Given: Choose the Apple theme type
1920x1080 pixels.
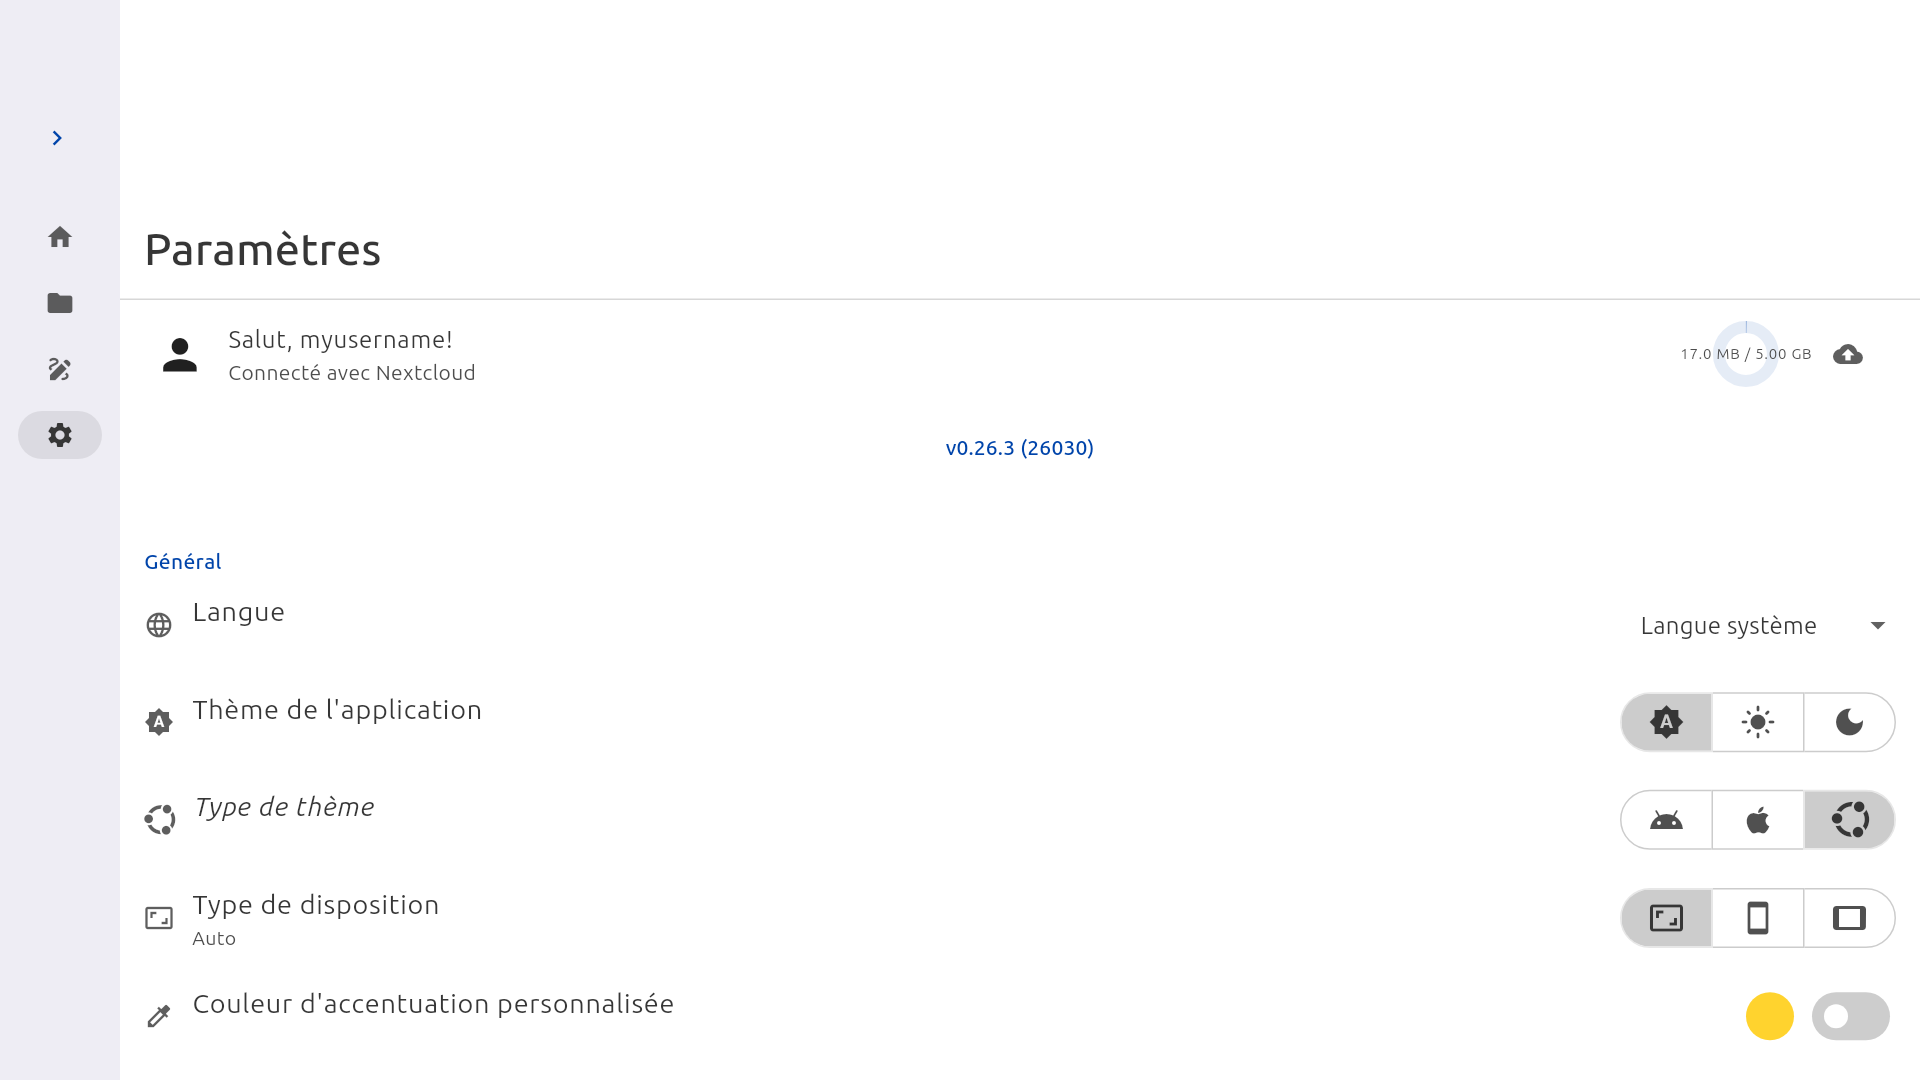Looking at the screenshot, I should pos(1758,820).
